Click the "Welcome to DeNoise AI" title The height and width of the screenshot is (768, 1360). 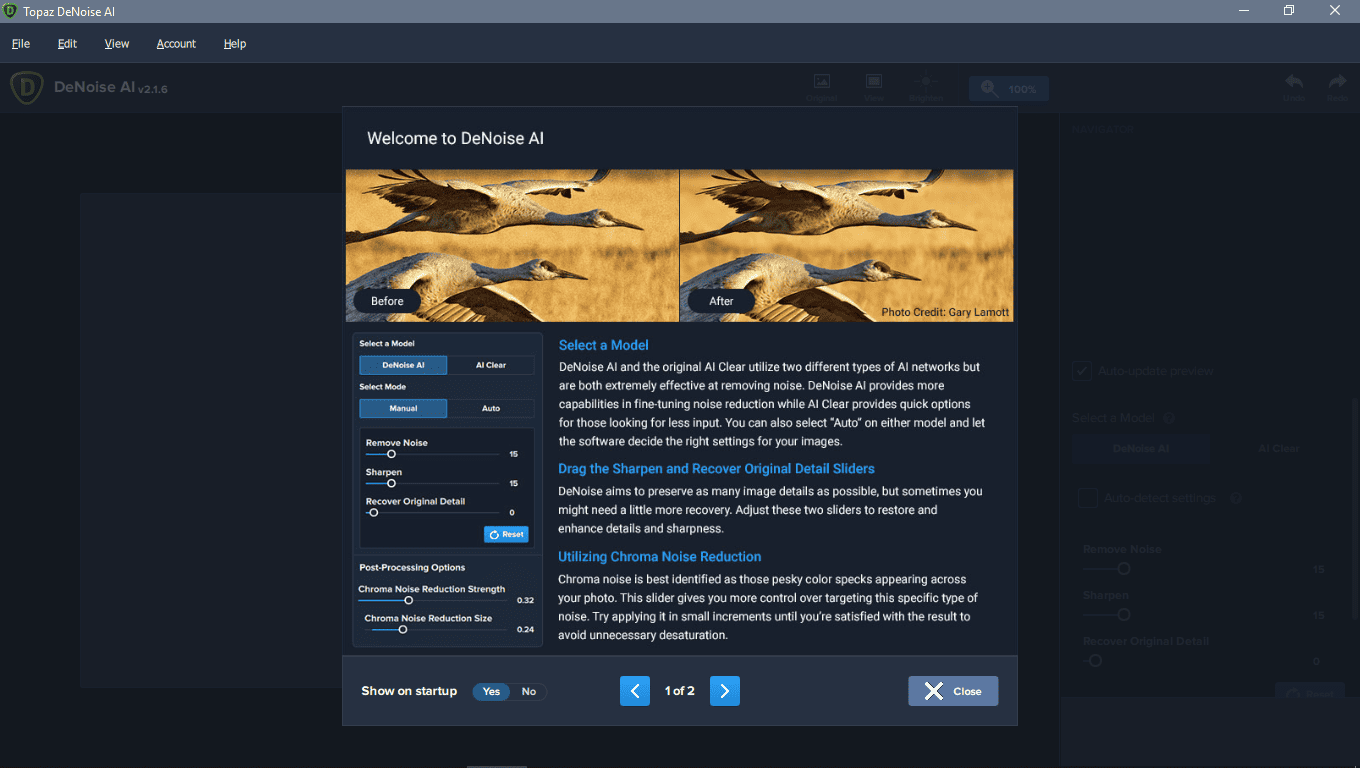(x=456, y=138)
